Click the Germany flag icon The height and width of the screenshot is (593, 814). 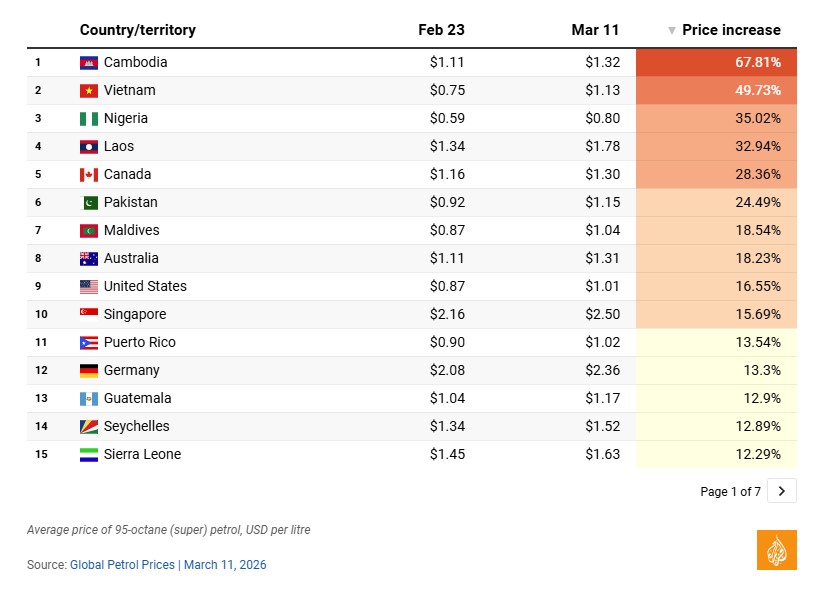coord(89,370)
